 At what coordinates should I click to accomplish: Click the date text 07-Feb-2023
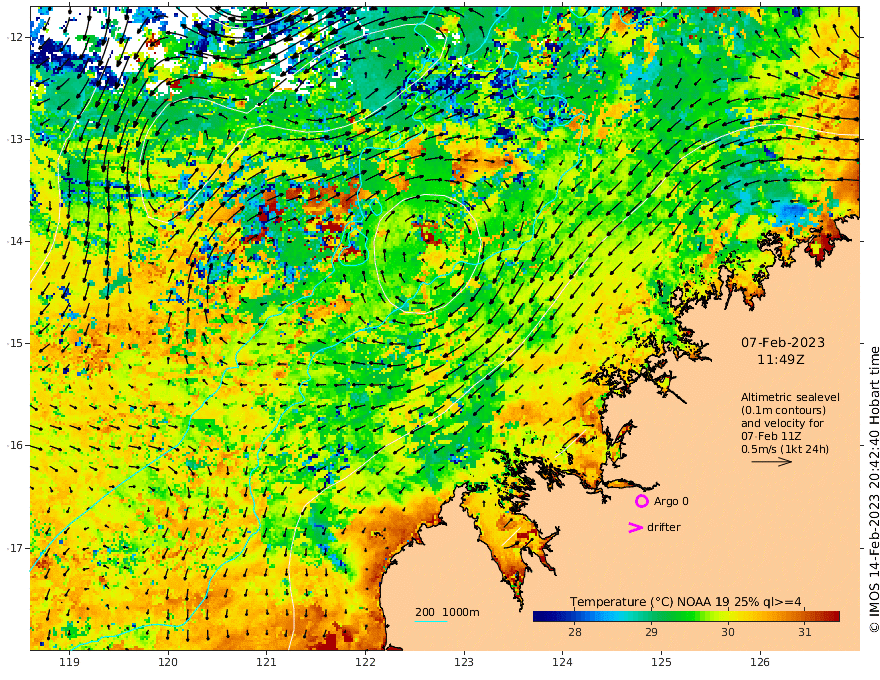pos(783,342)
